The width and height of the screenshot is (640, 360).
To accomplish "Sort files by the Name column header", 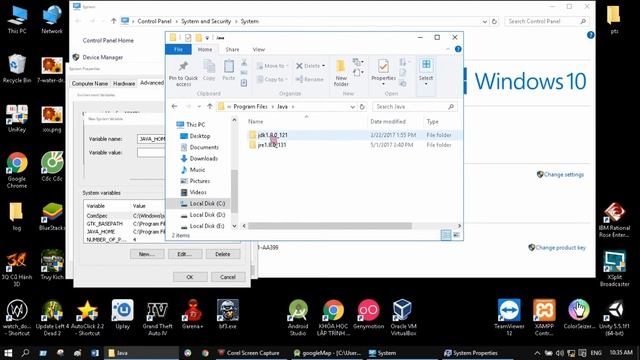I will (x=256, y=122).
